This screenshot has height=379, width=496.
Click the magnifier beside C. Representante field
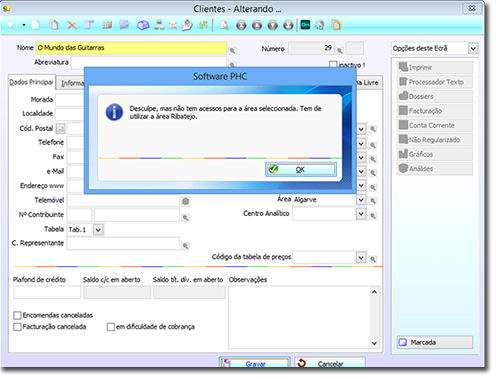[185, 246]
